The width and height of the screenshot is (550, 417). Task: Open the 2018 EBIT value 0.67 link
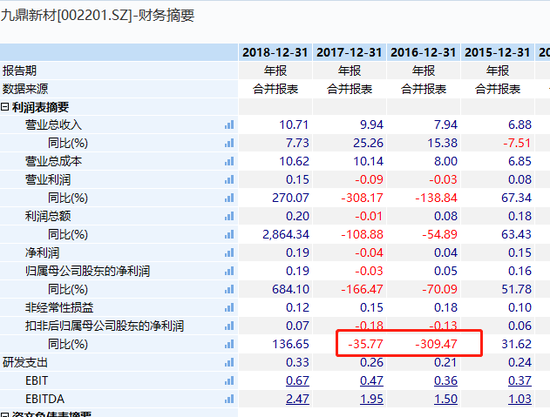[297, 381]
